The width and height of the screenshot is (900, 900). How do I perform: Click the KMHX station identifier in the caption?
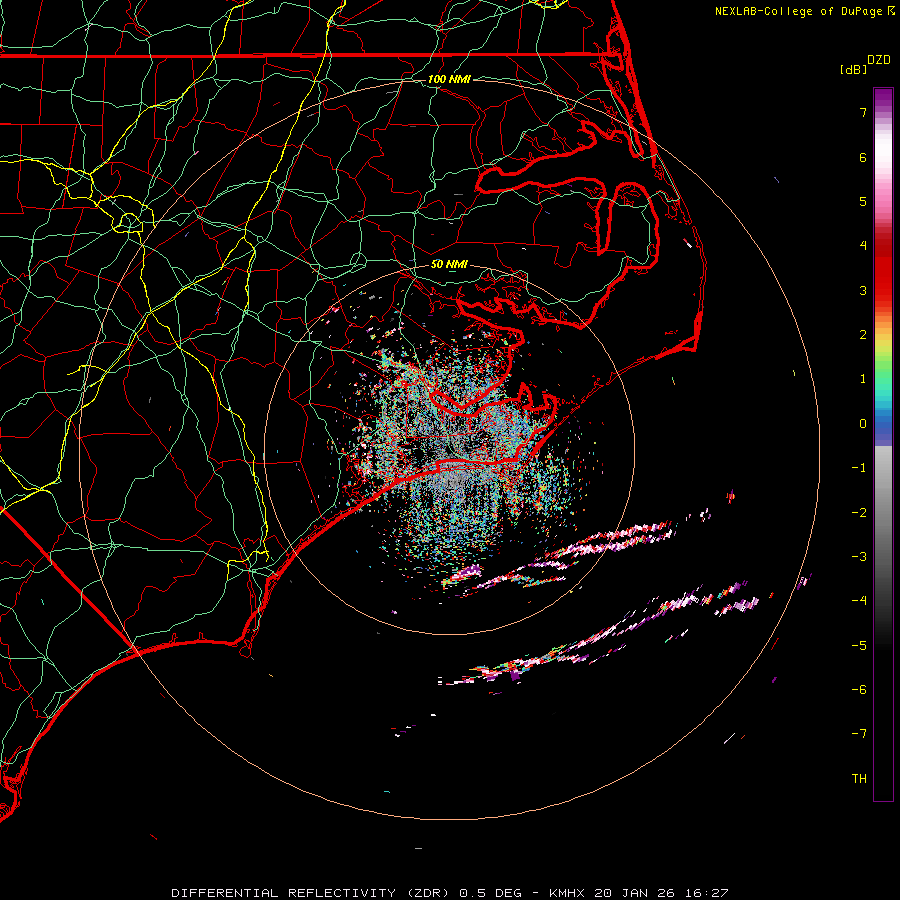click(567, 893)
